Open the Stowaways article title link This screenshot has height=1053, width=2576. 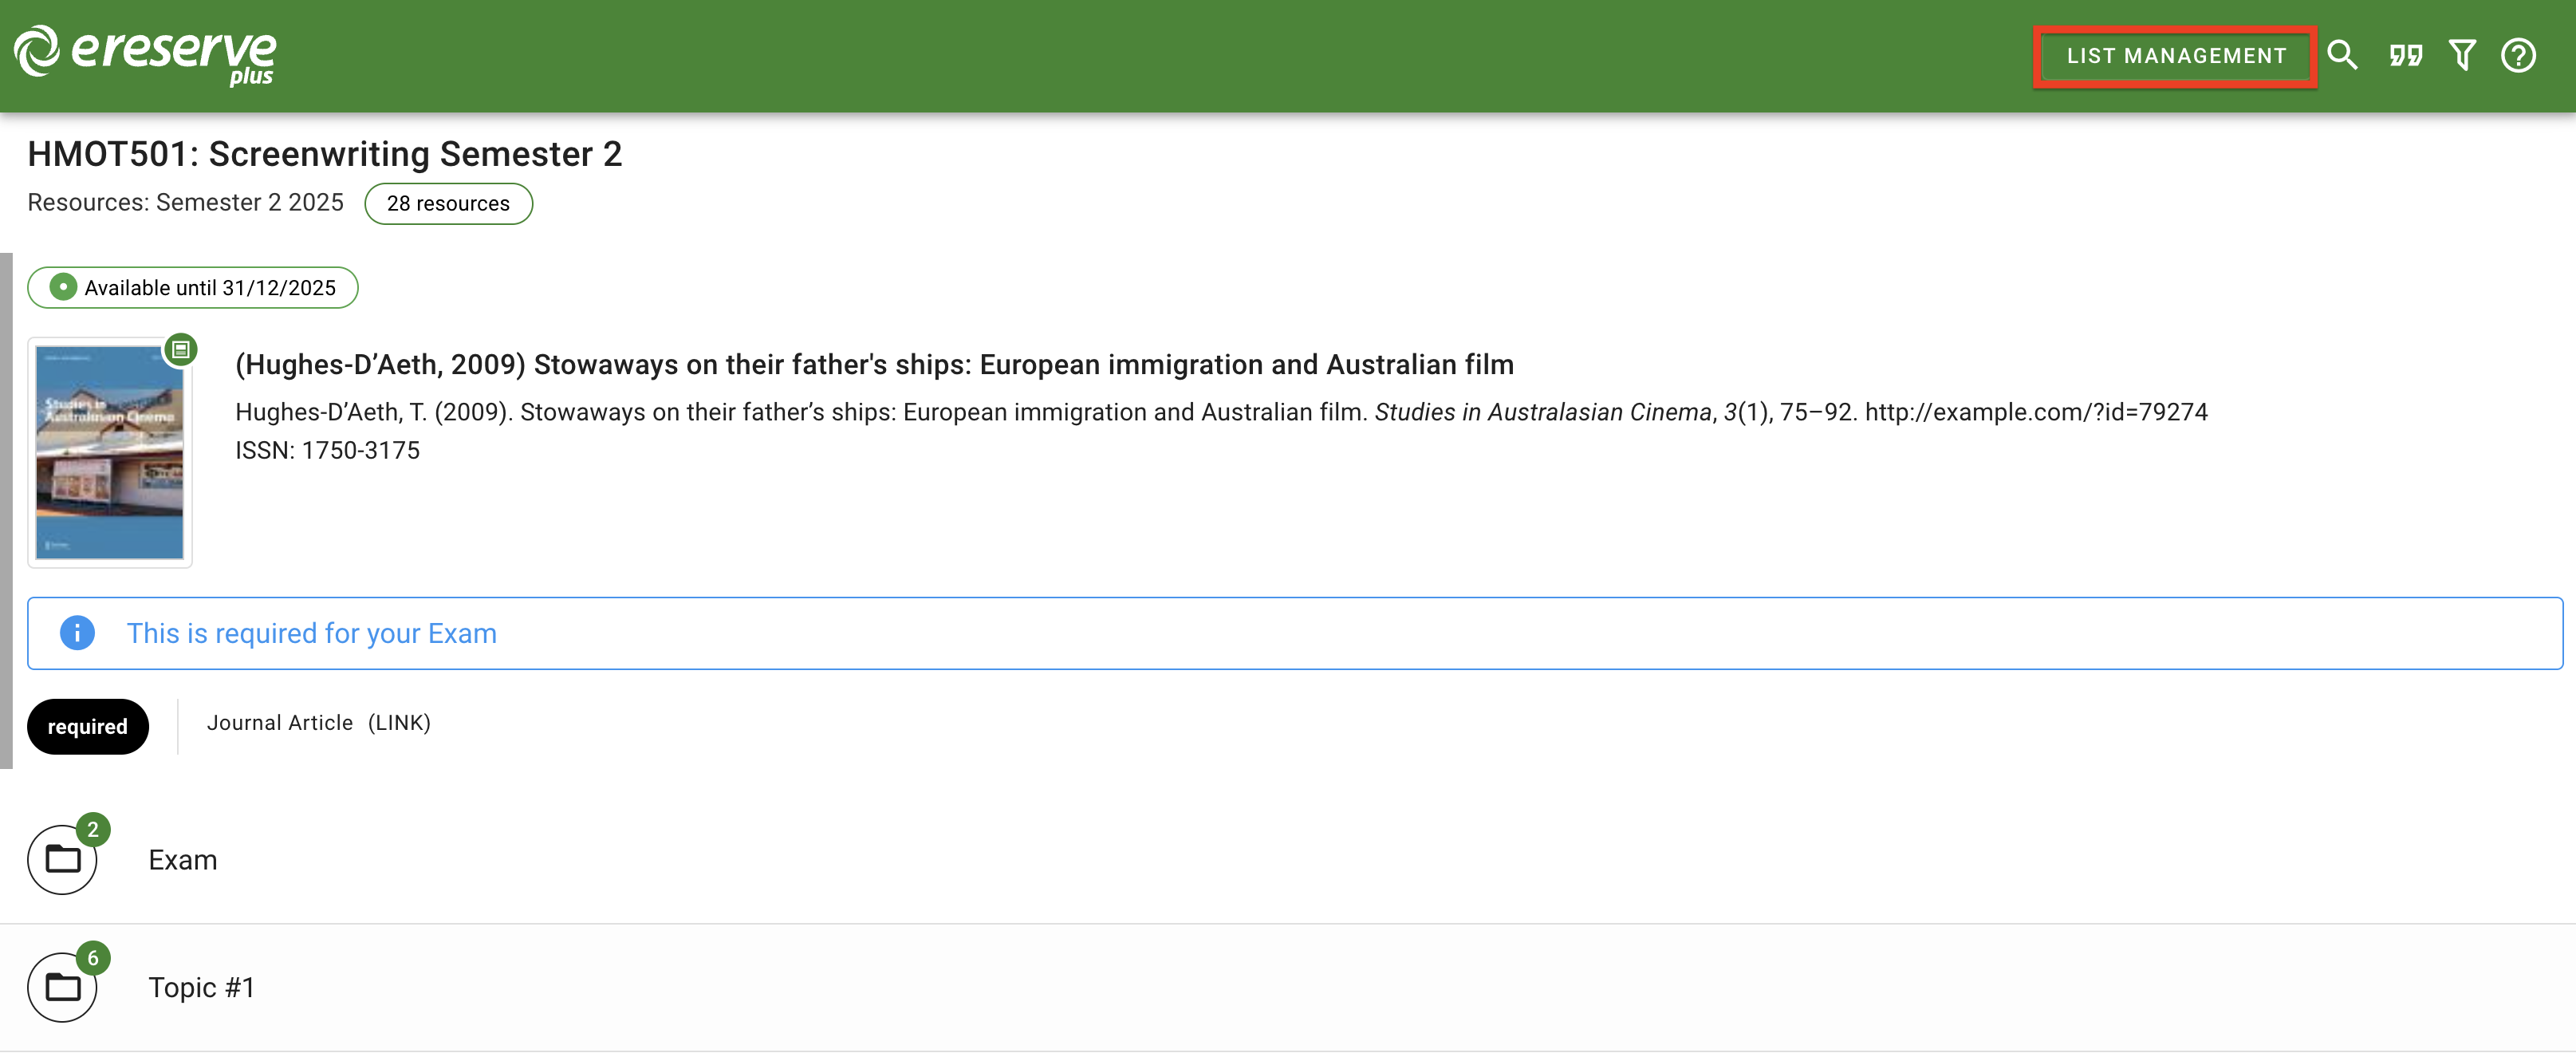pyautogui.click(x=874, y=365)
